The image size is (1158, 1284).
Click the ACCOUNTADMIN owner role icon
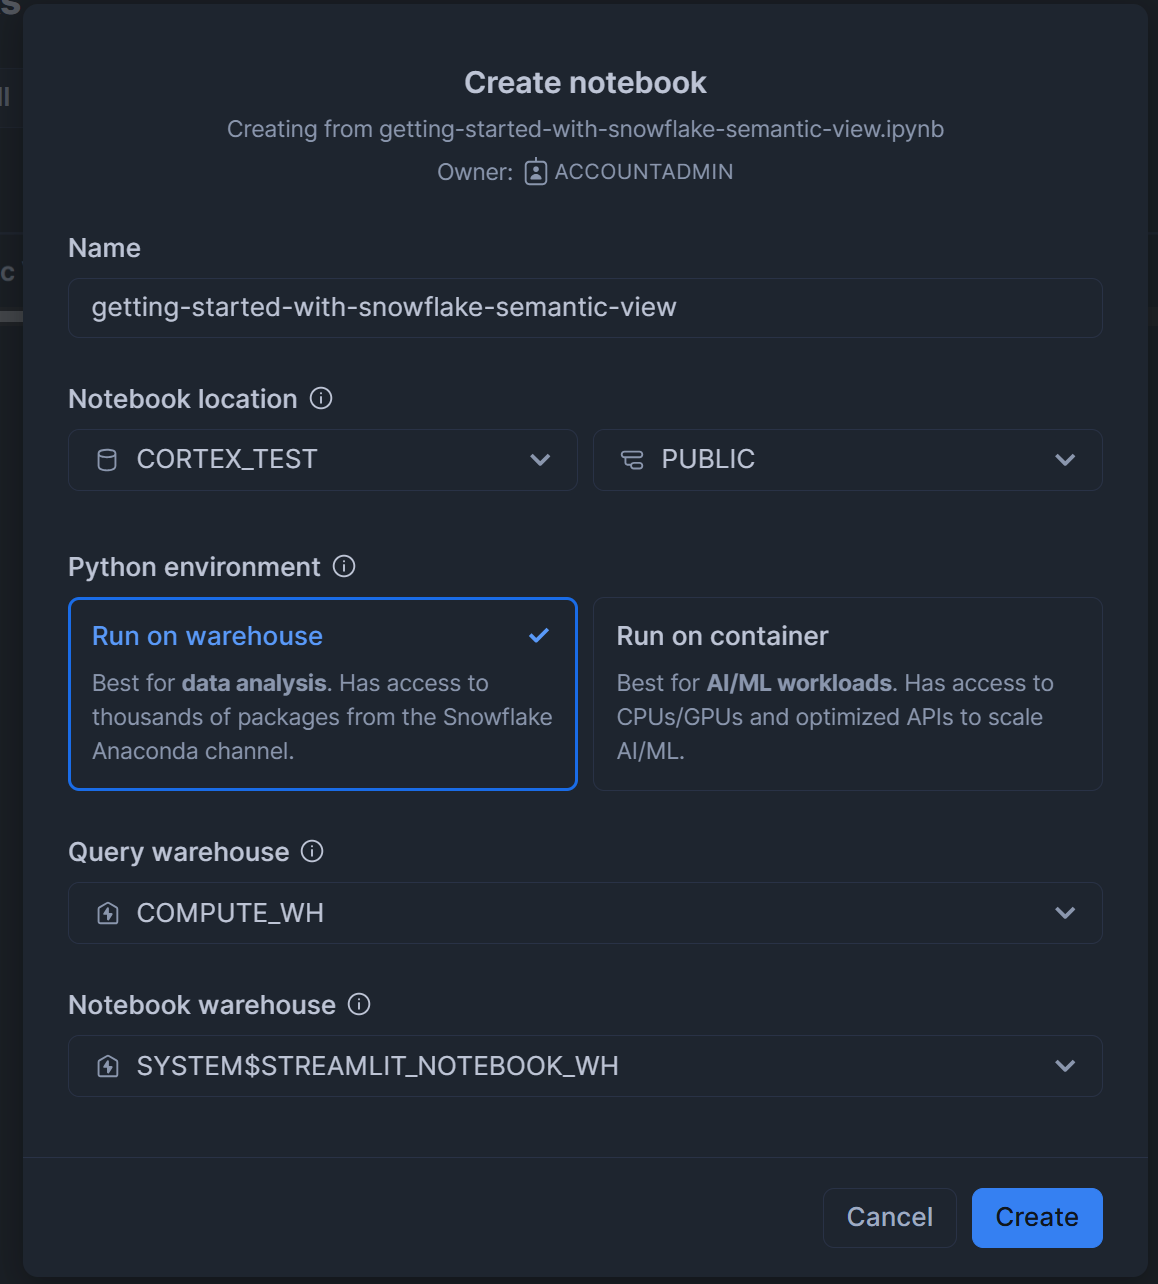click(x=536, y=172)
